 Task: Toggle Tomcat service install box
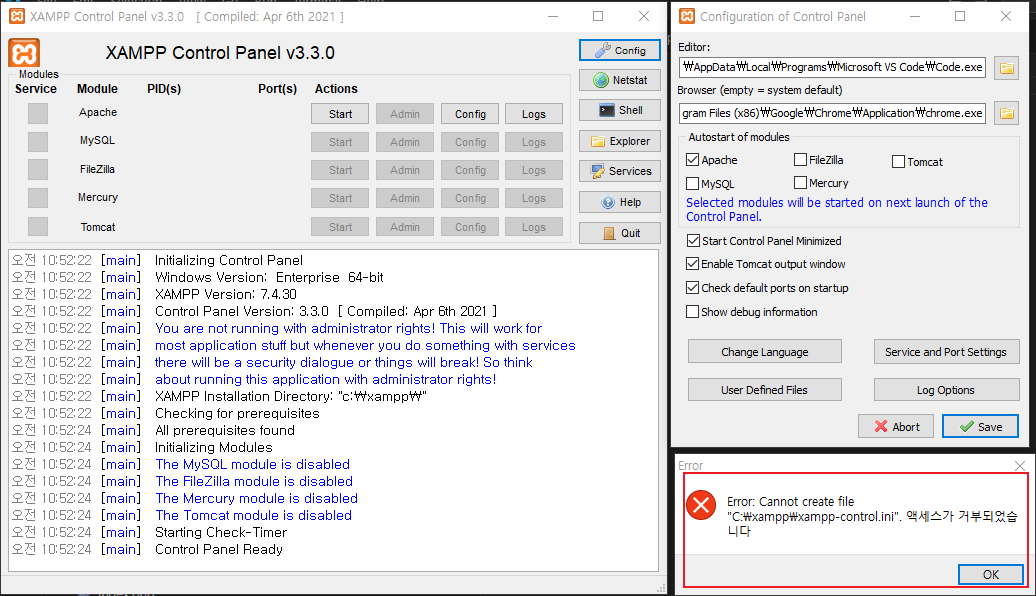(38, 226)
